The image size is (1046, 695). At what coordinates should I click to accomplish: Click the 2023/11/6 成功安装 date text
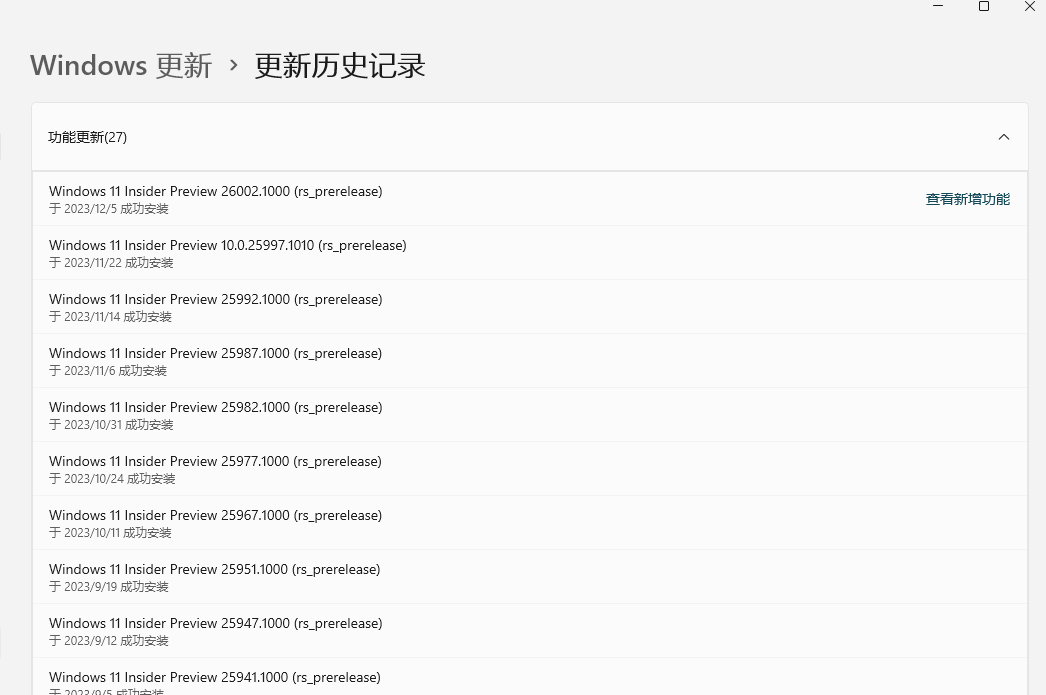(x=108, y=371)
